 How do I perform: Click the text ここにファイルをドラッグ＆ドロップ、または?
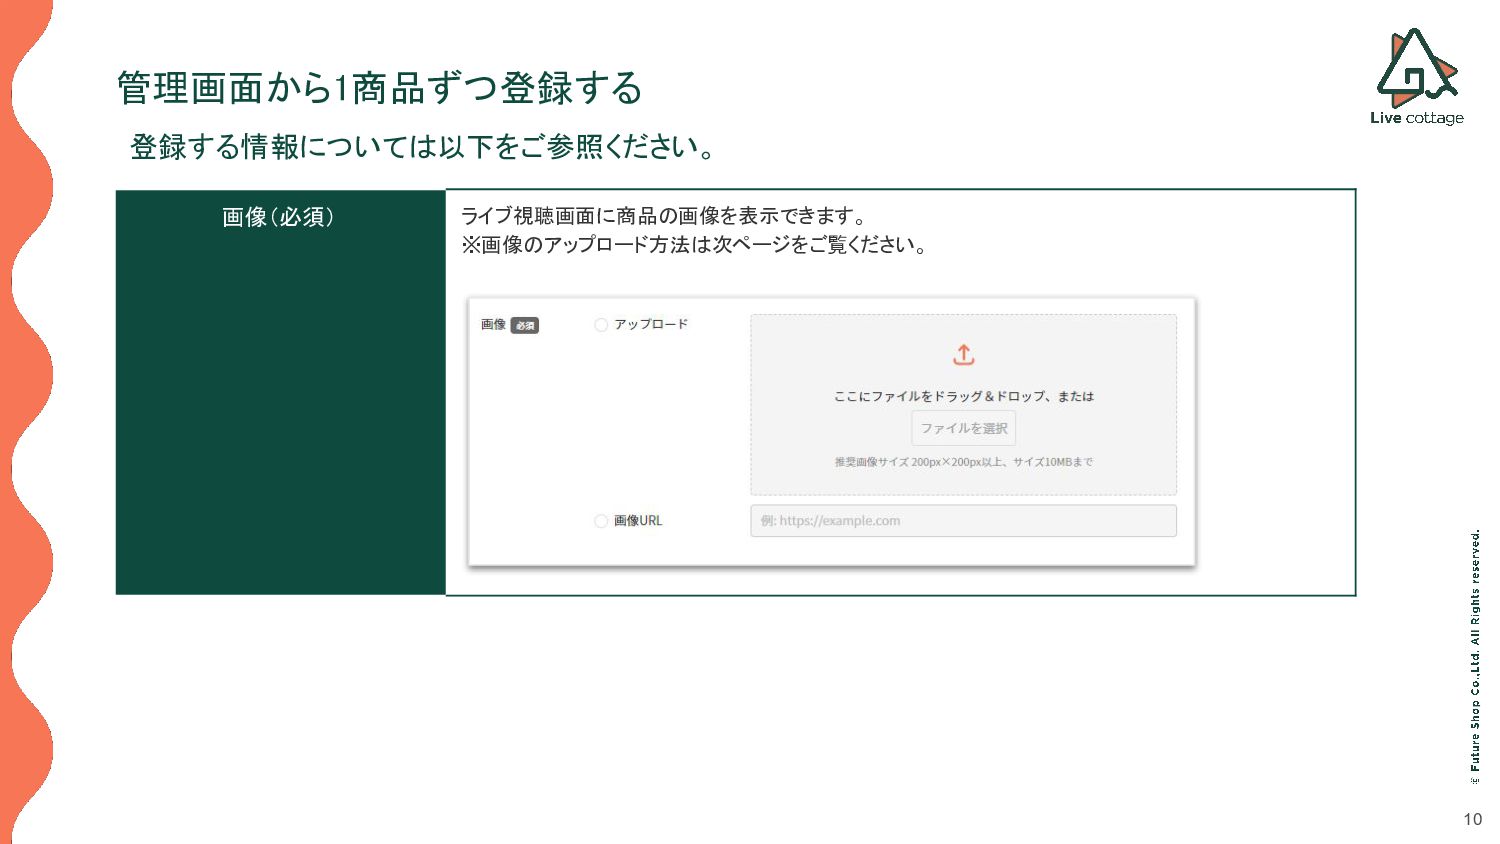(964, 396)
